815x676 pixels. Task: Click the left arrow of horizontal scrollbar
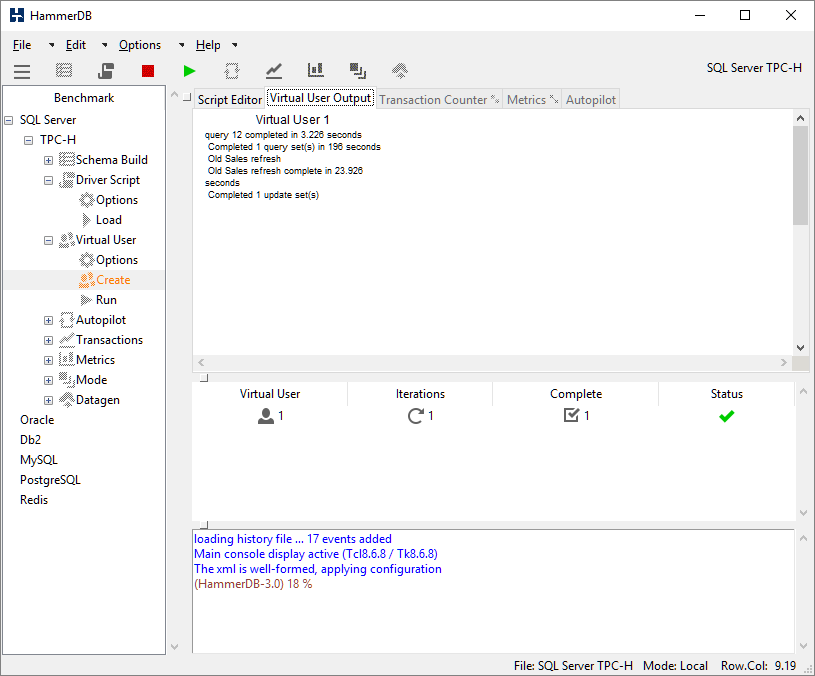click(201, 362)
